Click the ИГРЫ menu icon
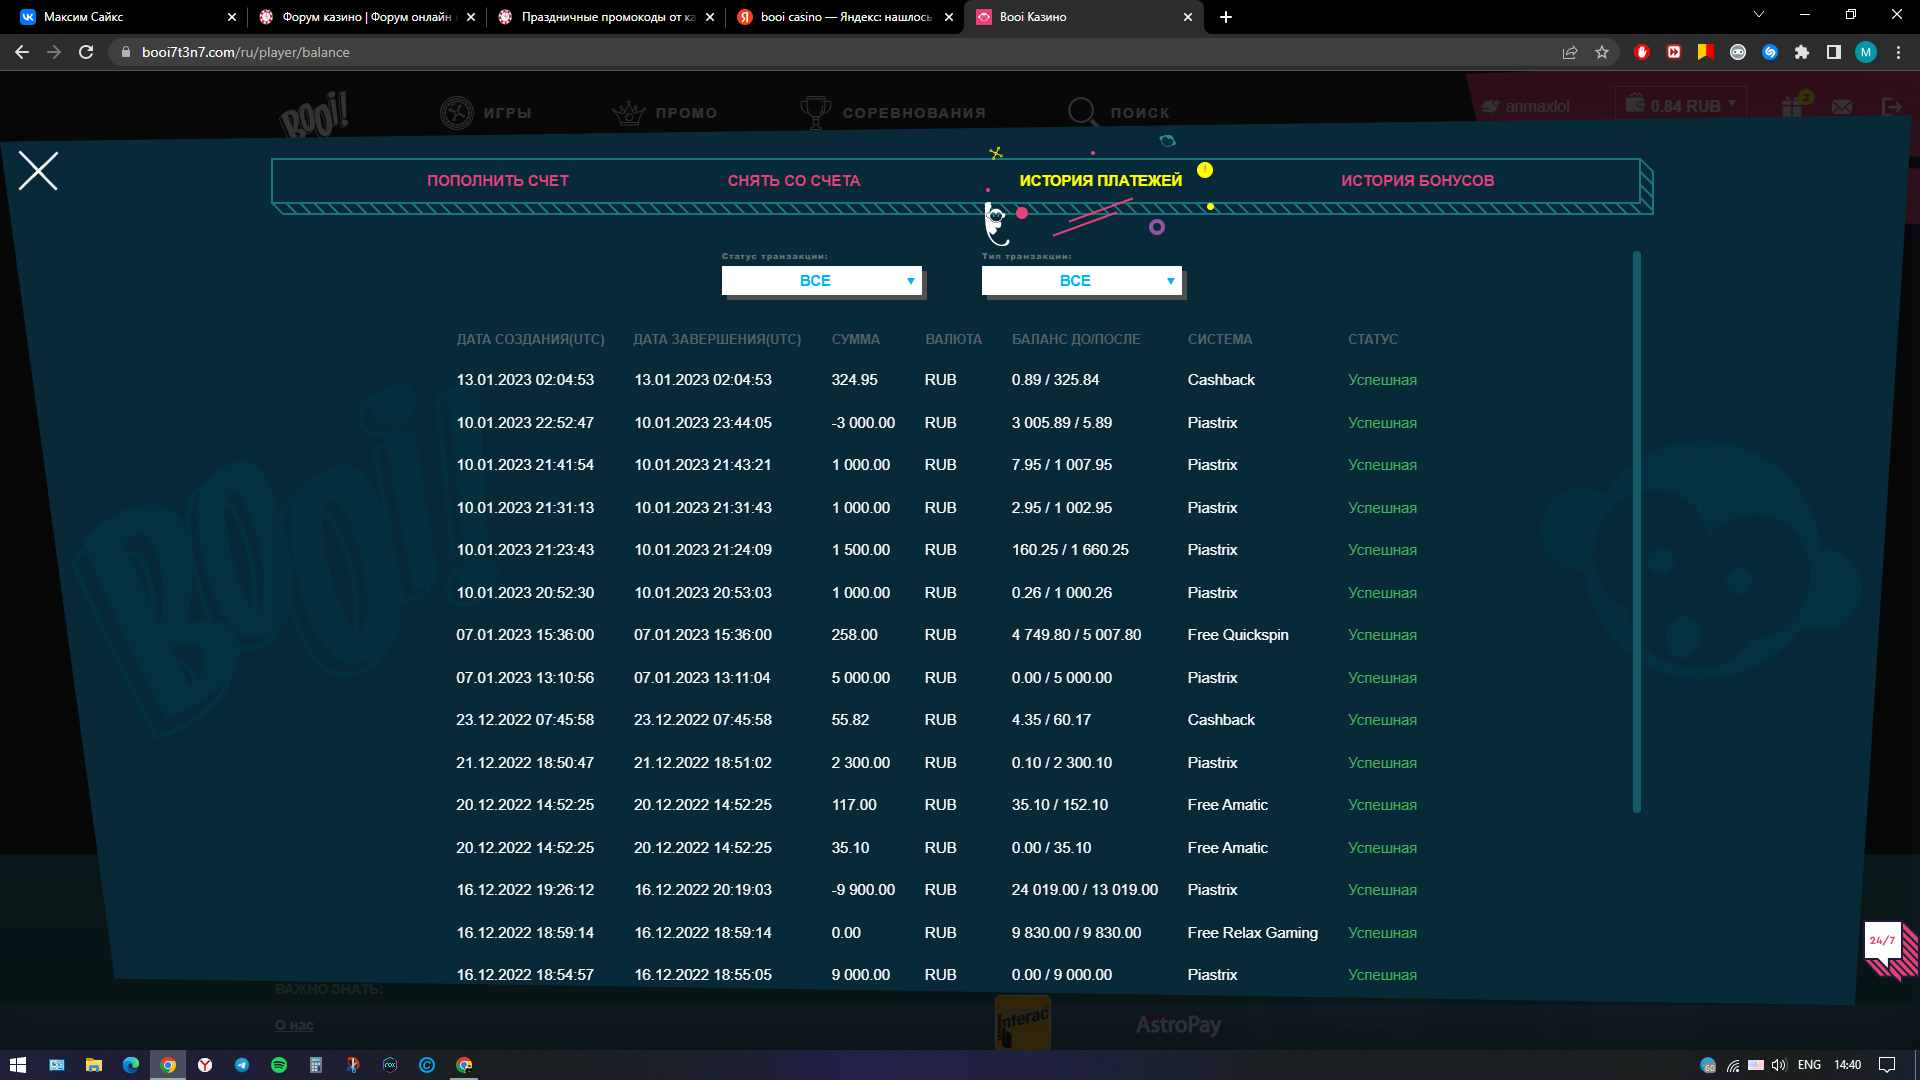Screen dimensions: 1920x1080 click(x=457, y=112)
